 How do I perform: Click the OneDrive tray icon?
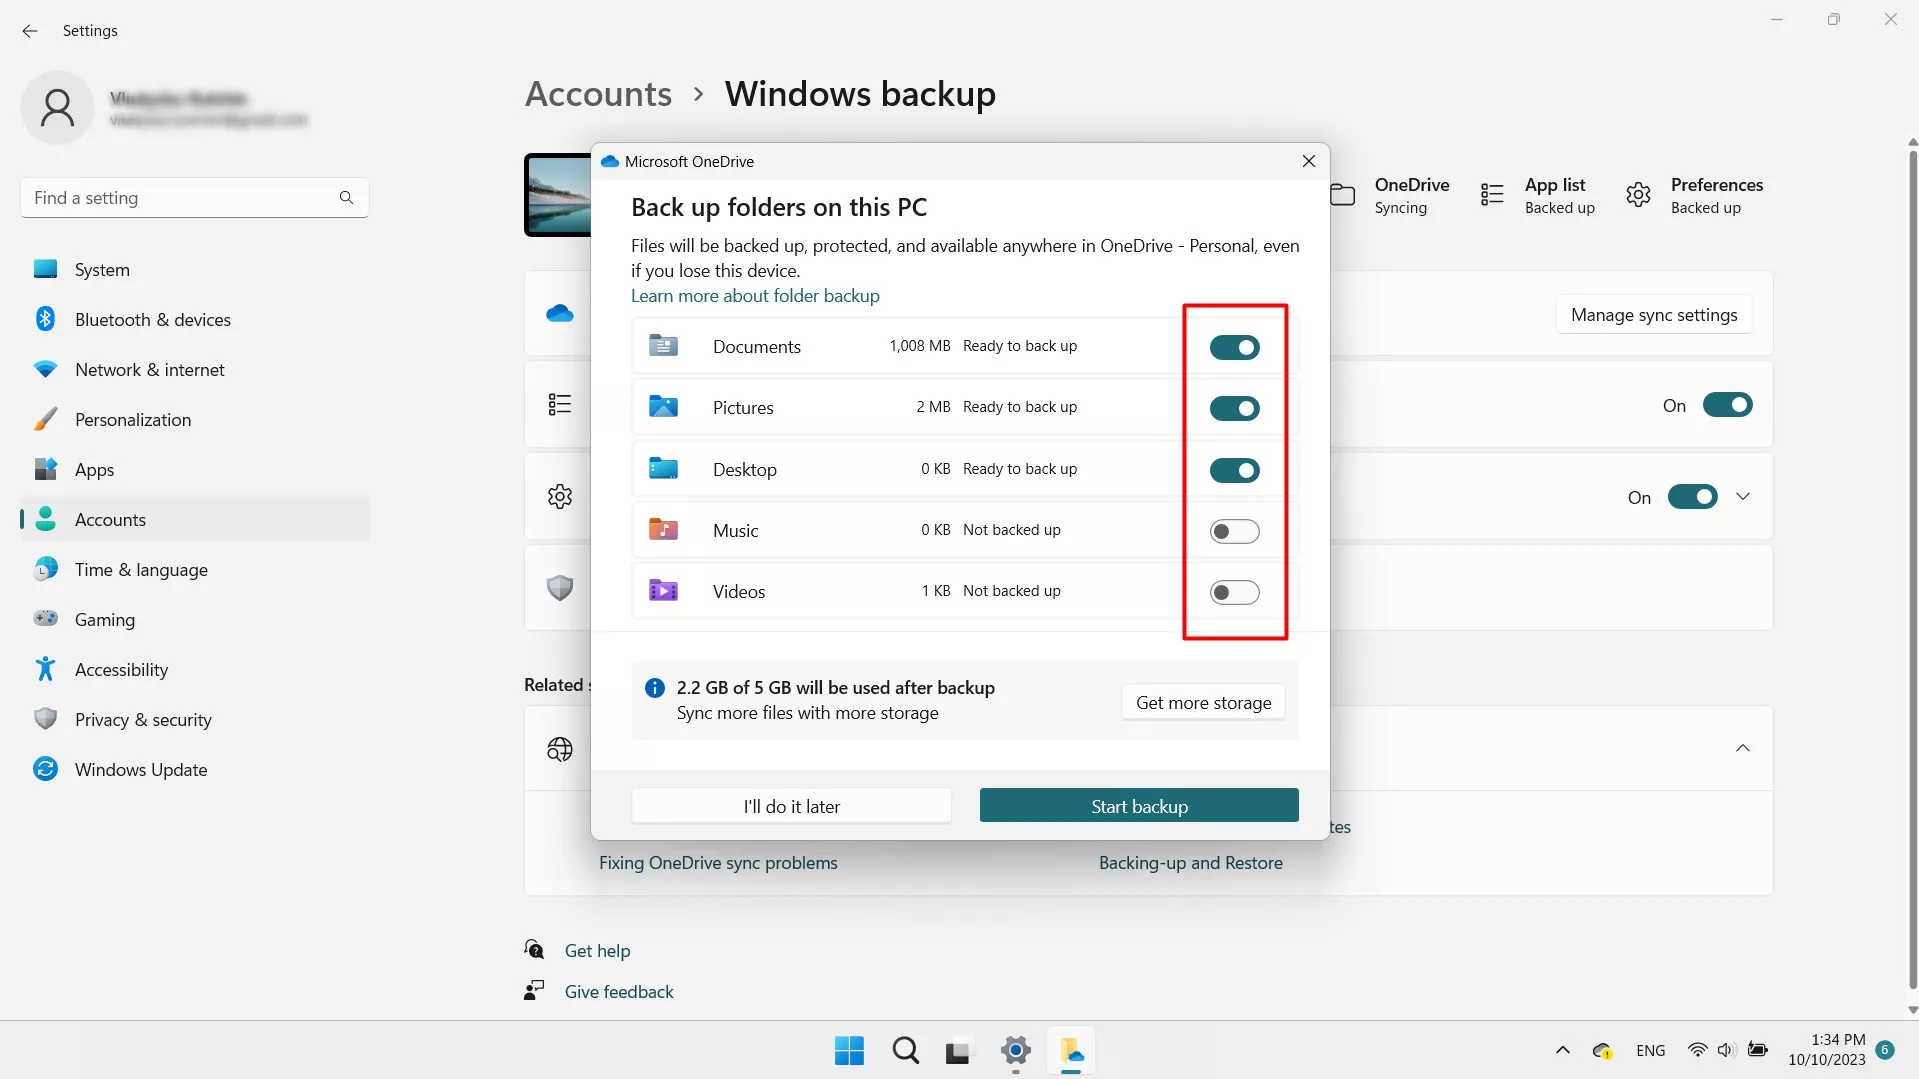click(1602, 1051)
